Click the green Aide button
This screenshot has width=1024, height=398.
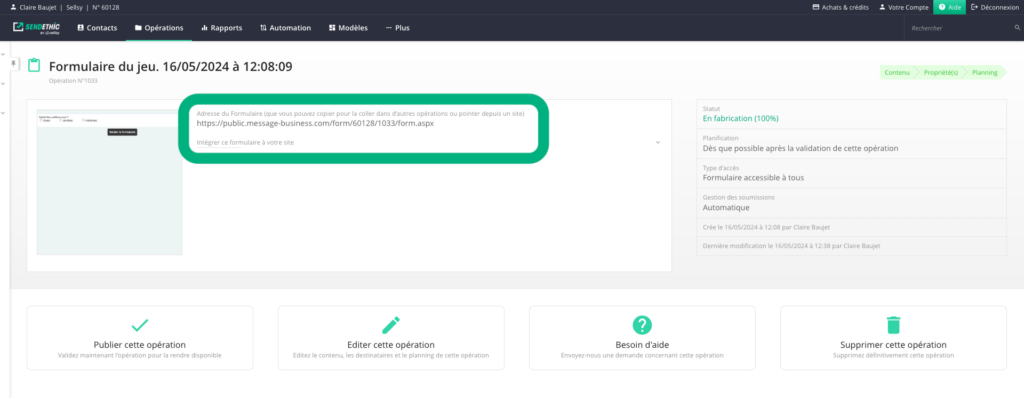[950, 7]
